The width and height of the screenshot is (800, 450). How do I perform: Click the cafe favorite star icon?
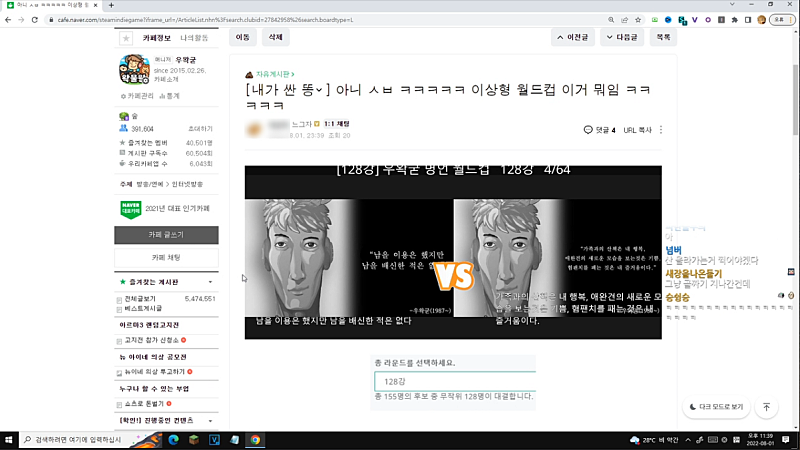[x=126, y=38]
